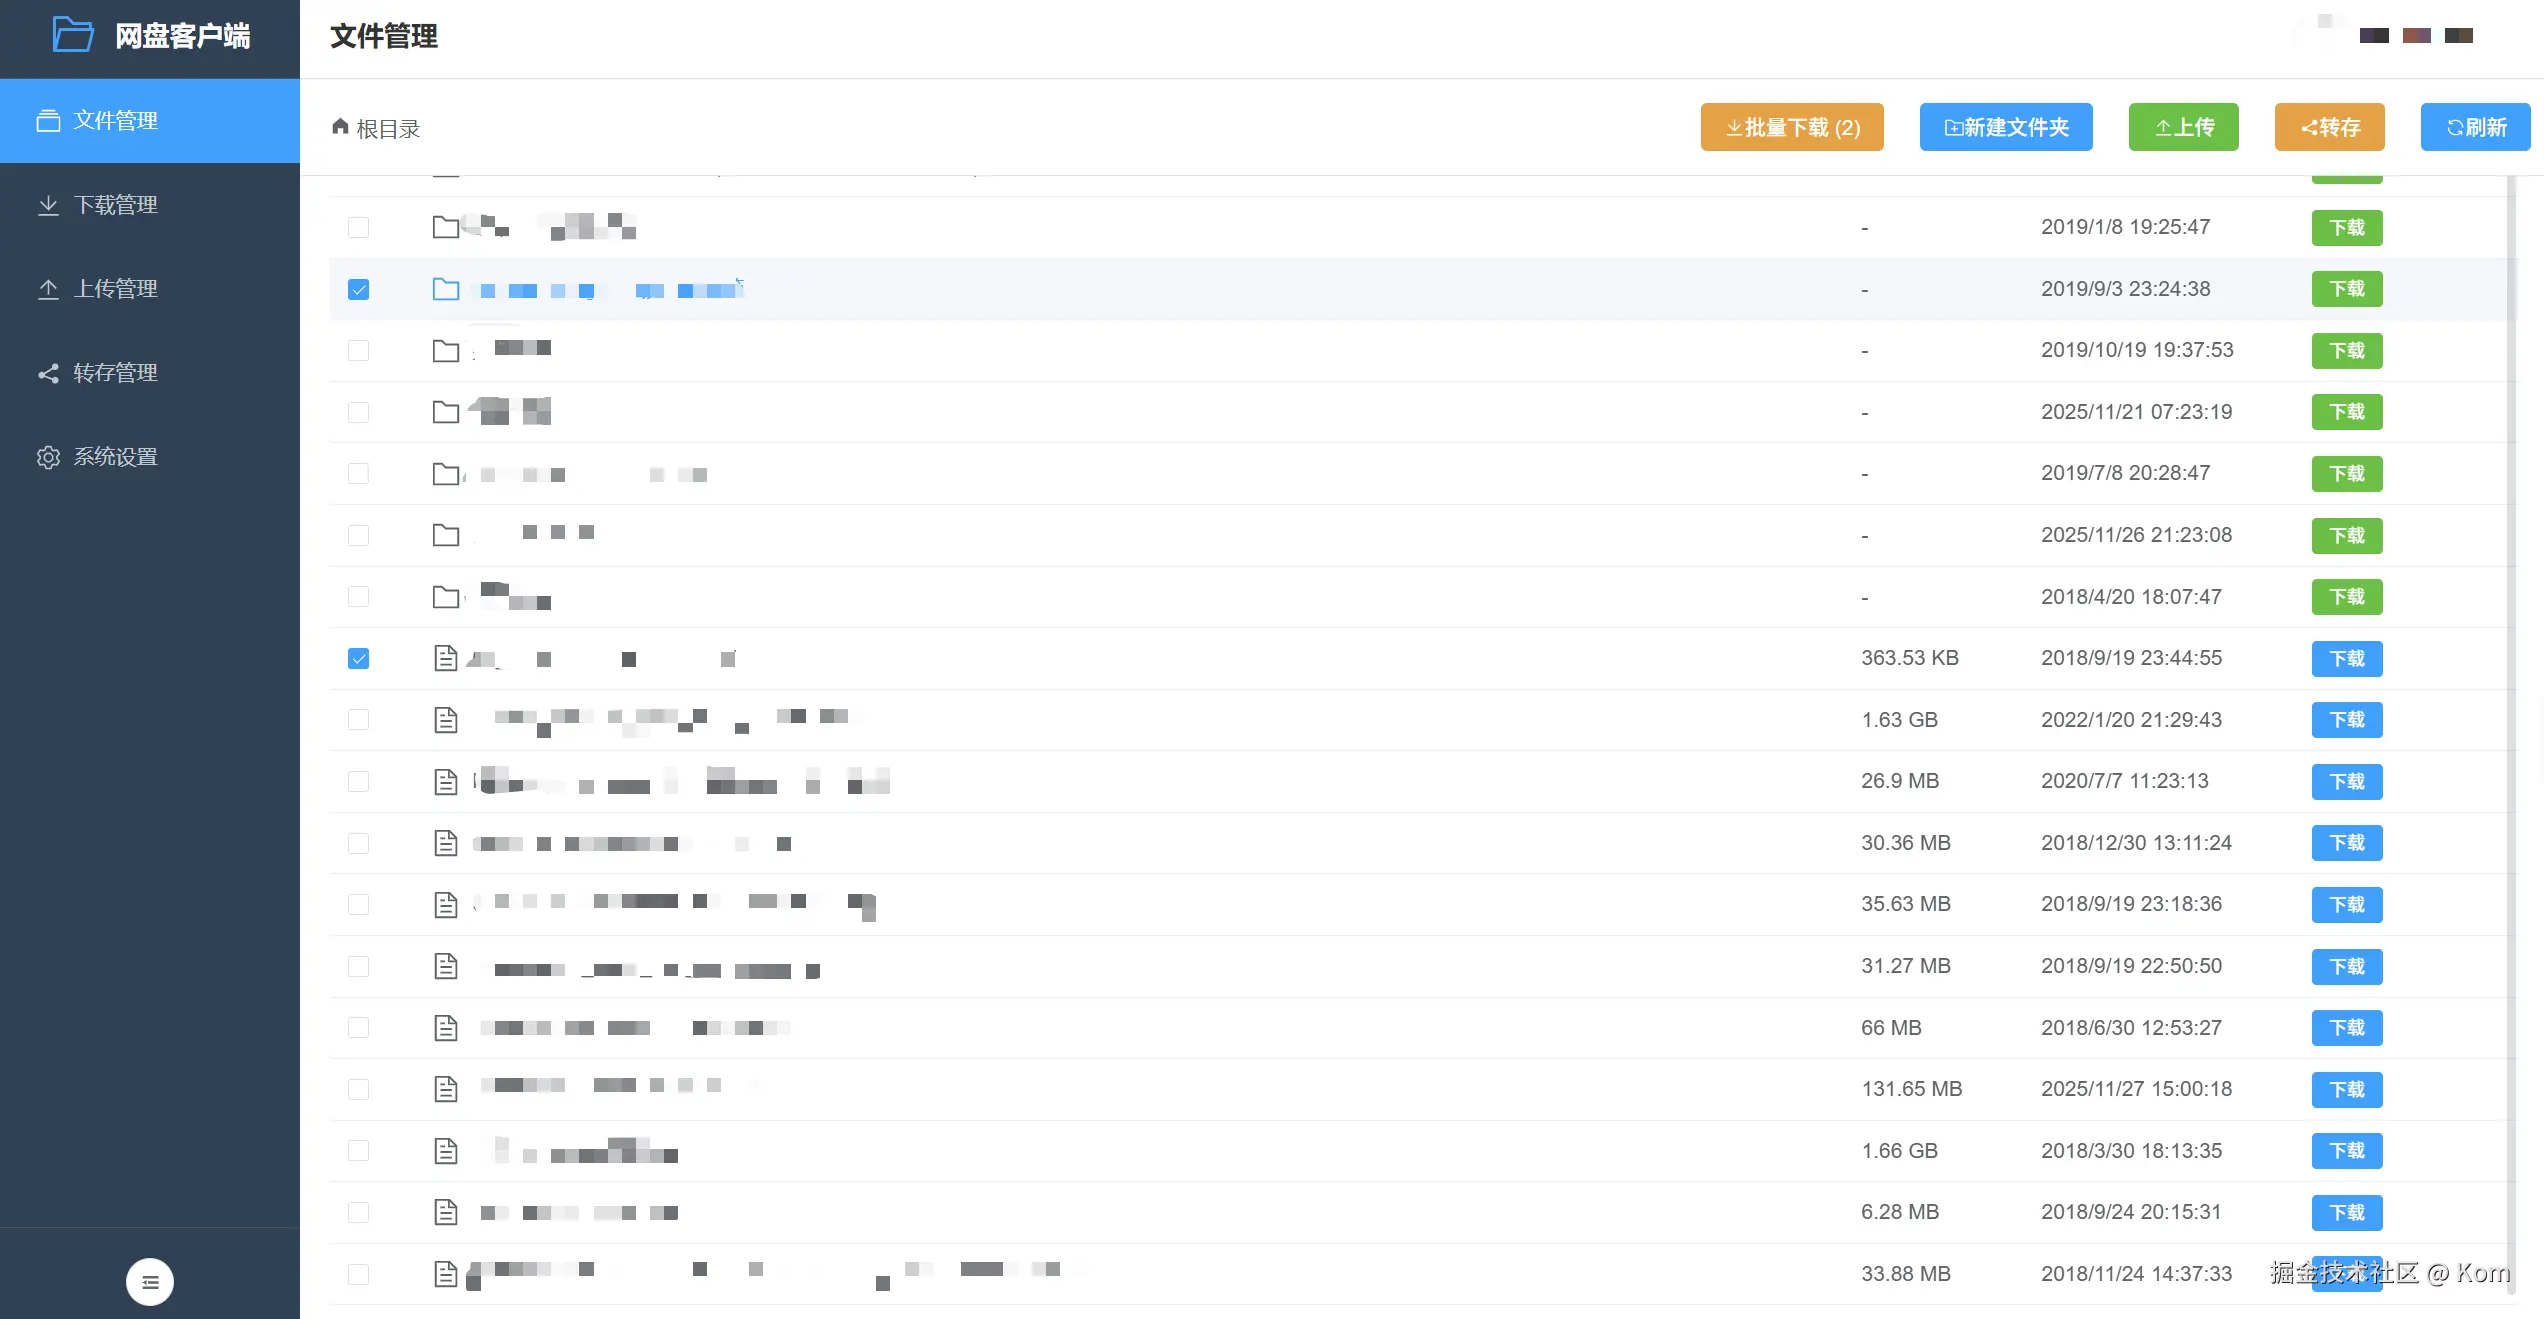This screenshot has width=2544, height=1319.
Task: Uncheck the 363.53 KB file's checkbox
Action: point(359,658)
